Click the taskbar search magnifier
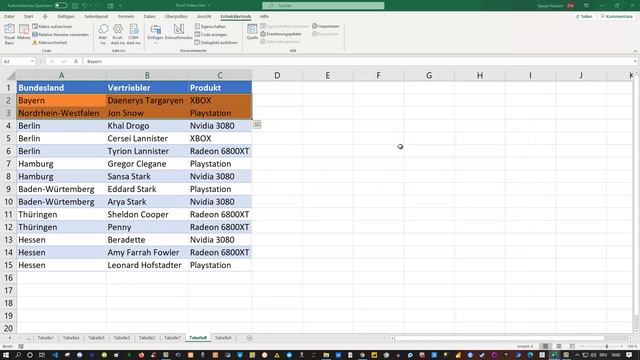The image size is (640, 360). (x=18, y=355)
